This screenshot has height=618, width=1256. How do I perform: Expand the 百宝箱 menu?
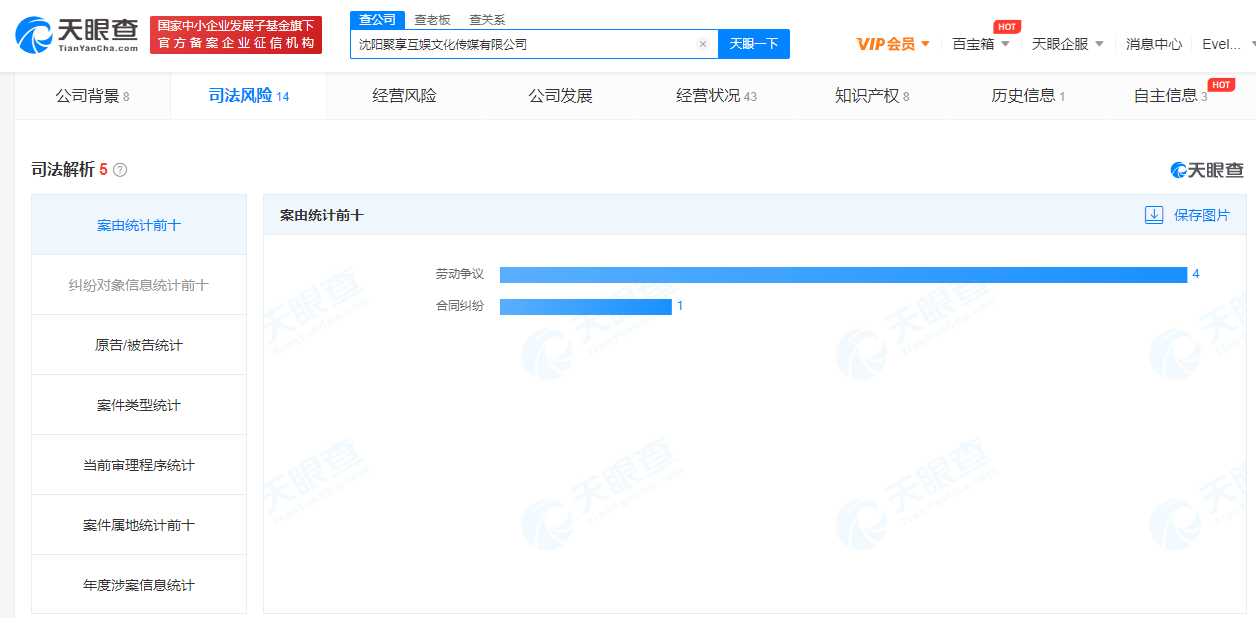[x=981, y=44]
